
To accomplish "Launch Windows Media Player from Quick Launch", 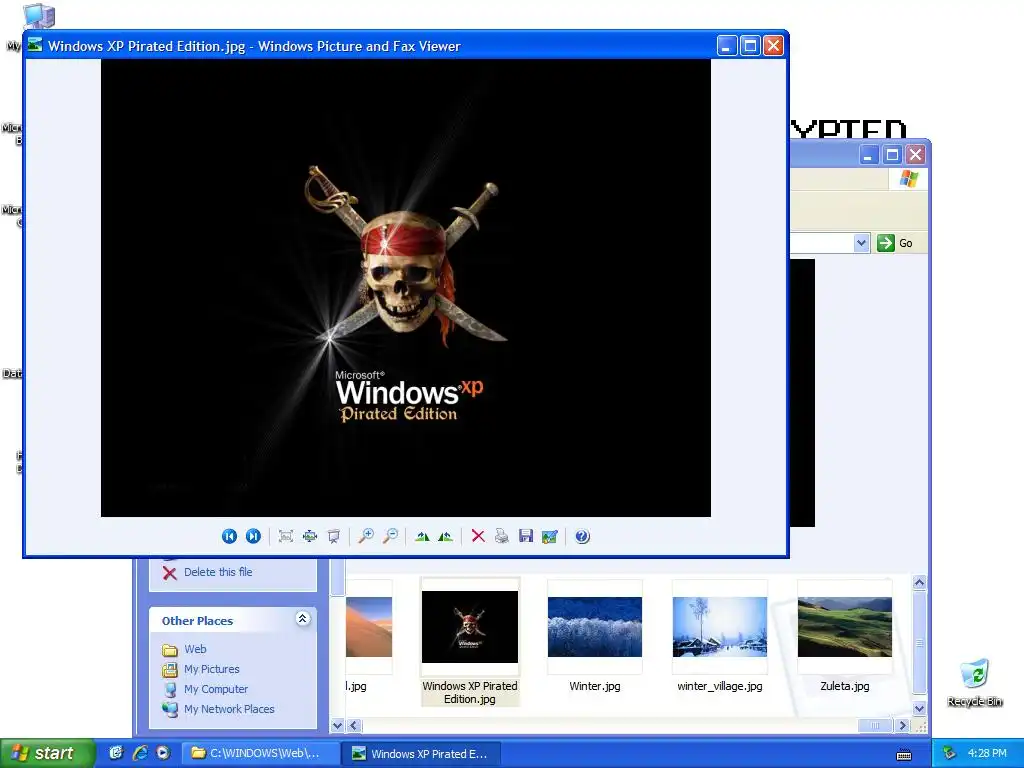I will click(163, 753).
